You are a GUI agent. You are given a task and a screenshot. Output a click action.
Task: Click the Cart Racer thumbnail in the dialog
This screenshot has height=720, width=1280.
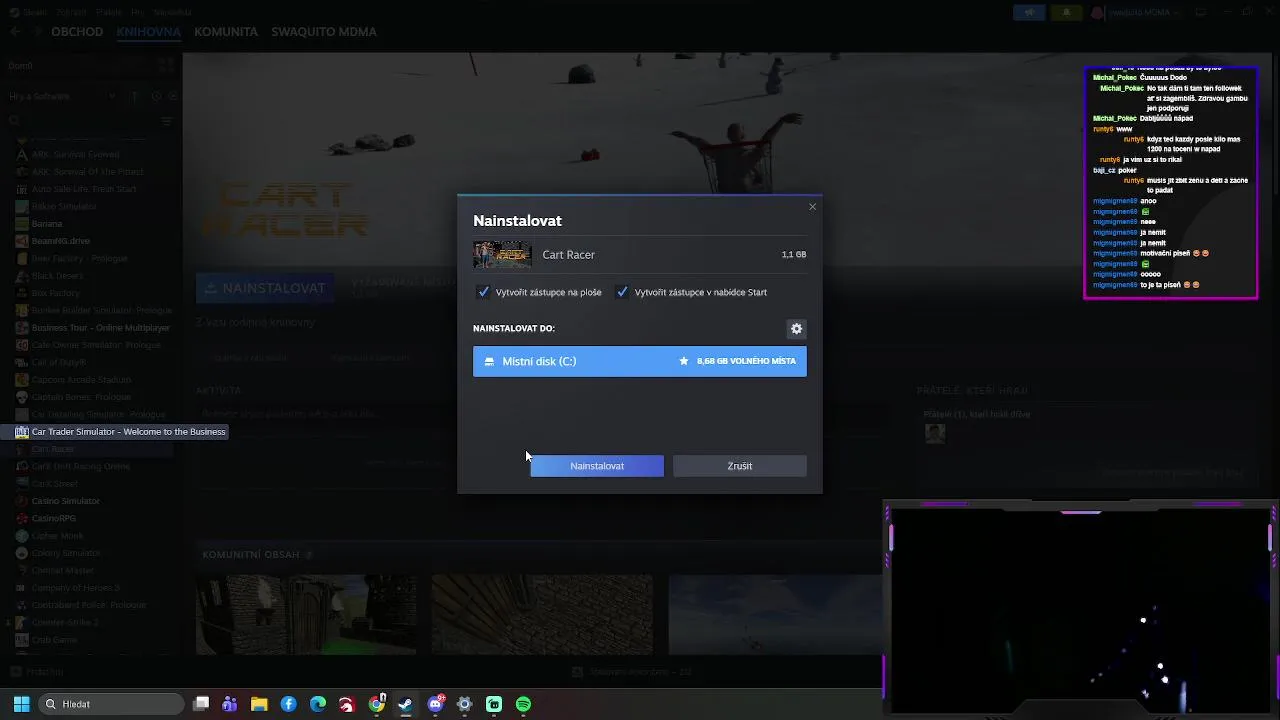pyautogui.click(x=502, y=255)
